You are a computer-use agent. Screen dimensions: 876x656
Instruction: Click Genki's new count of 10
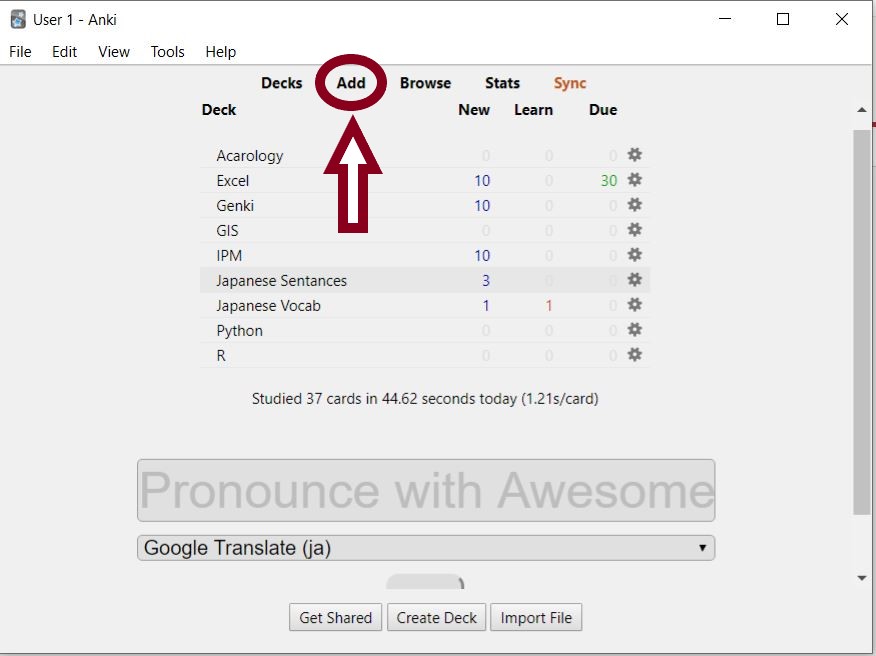(482, 206)
